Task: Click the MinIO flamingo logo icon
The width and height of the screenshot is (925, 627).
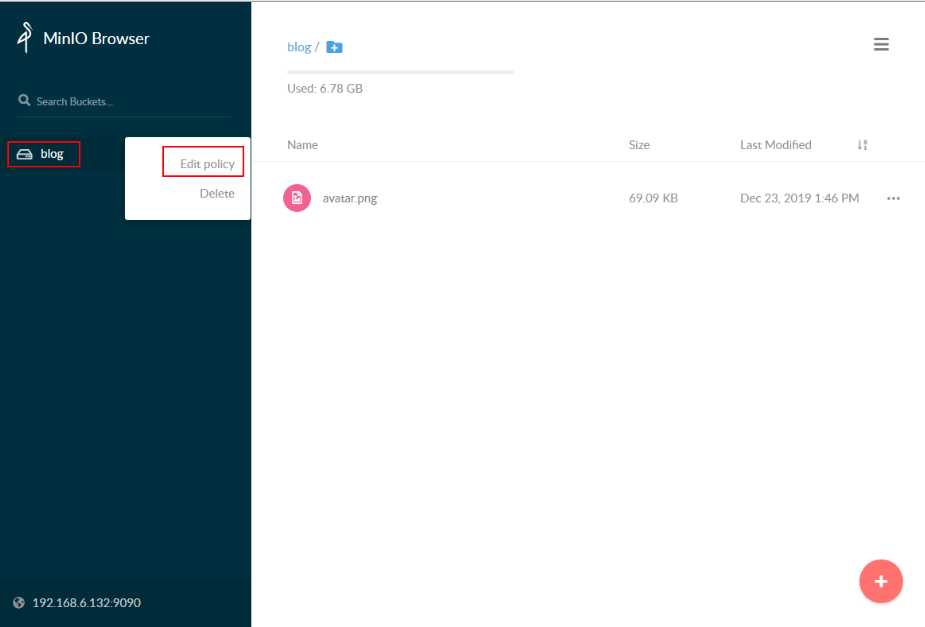Action: [25, 37]
